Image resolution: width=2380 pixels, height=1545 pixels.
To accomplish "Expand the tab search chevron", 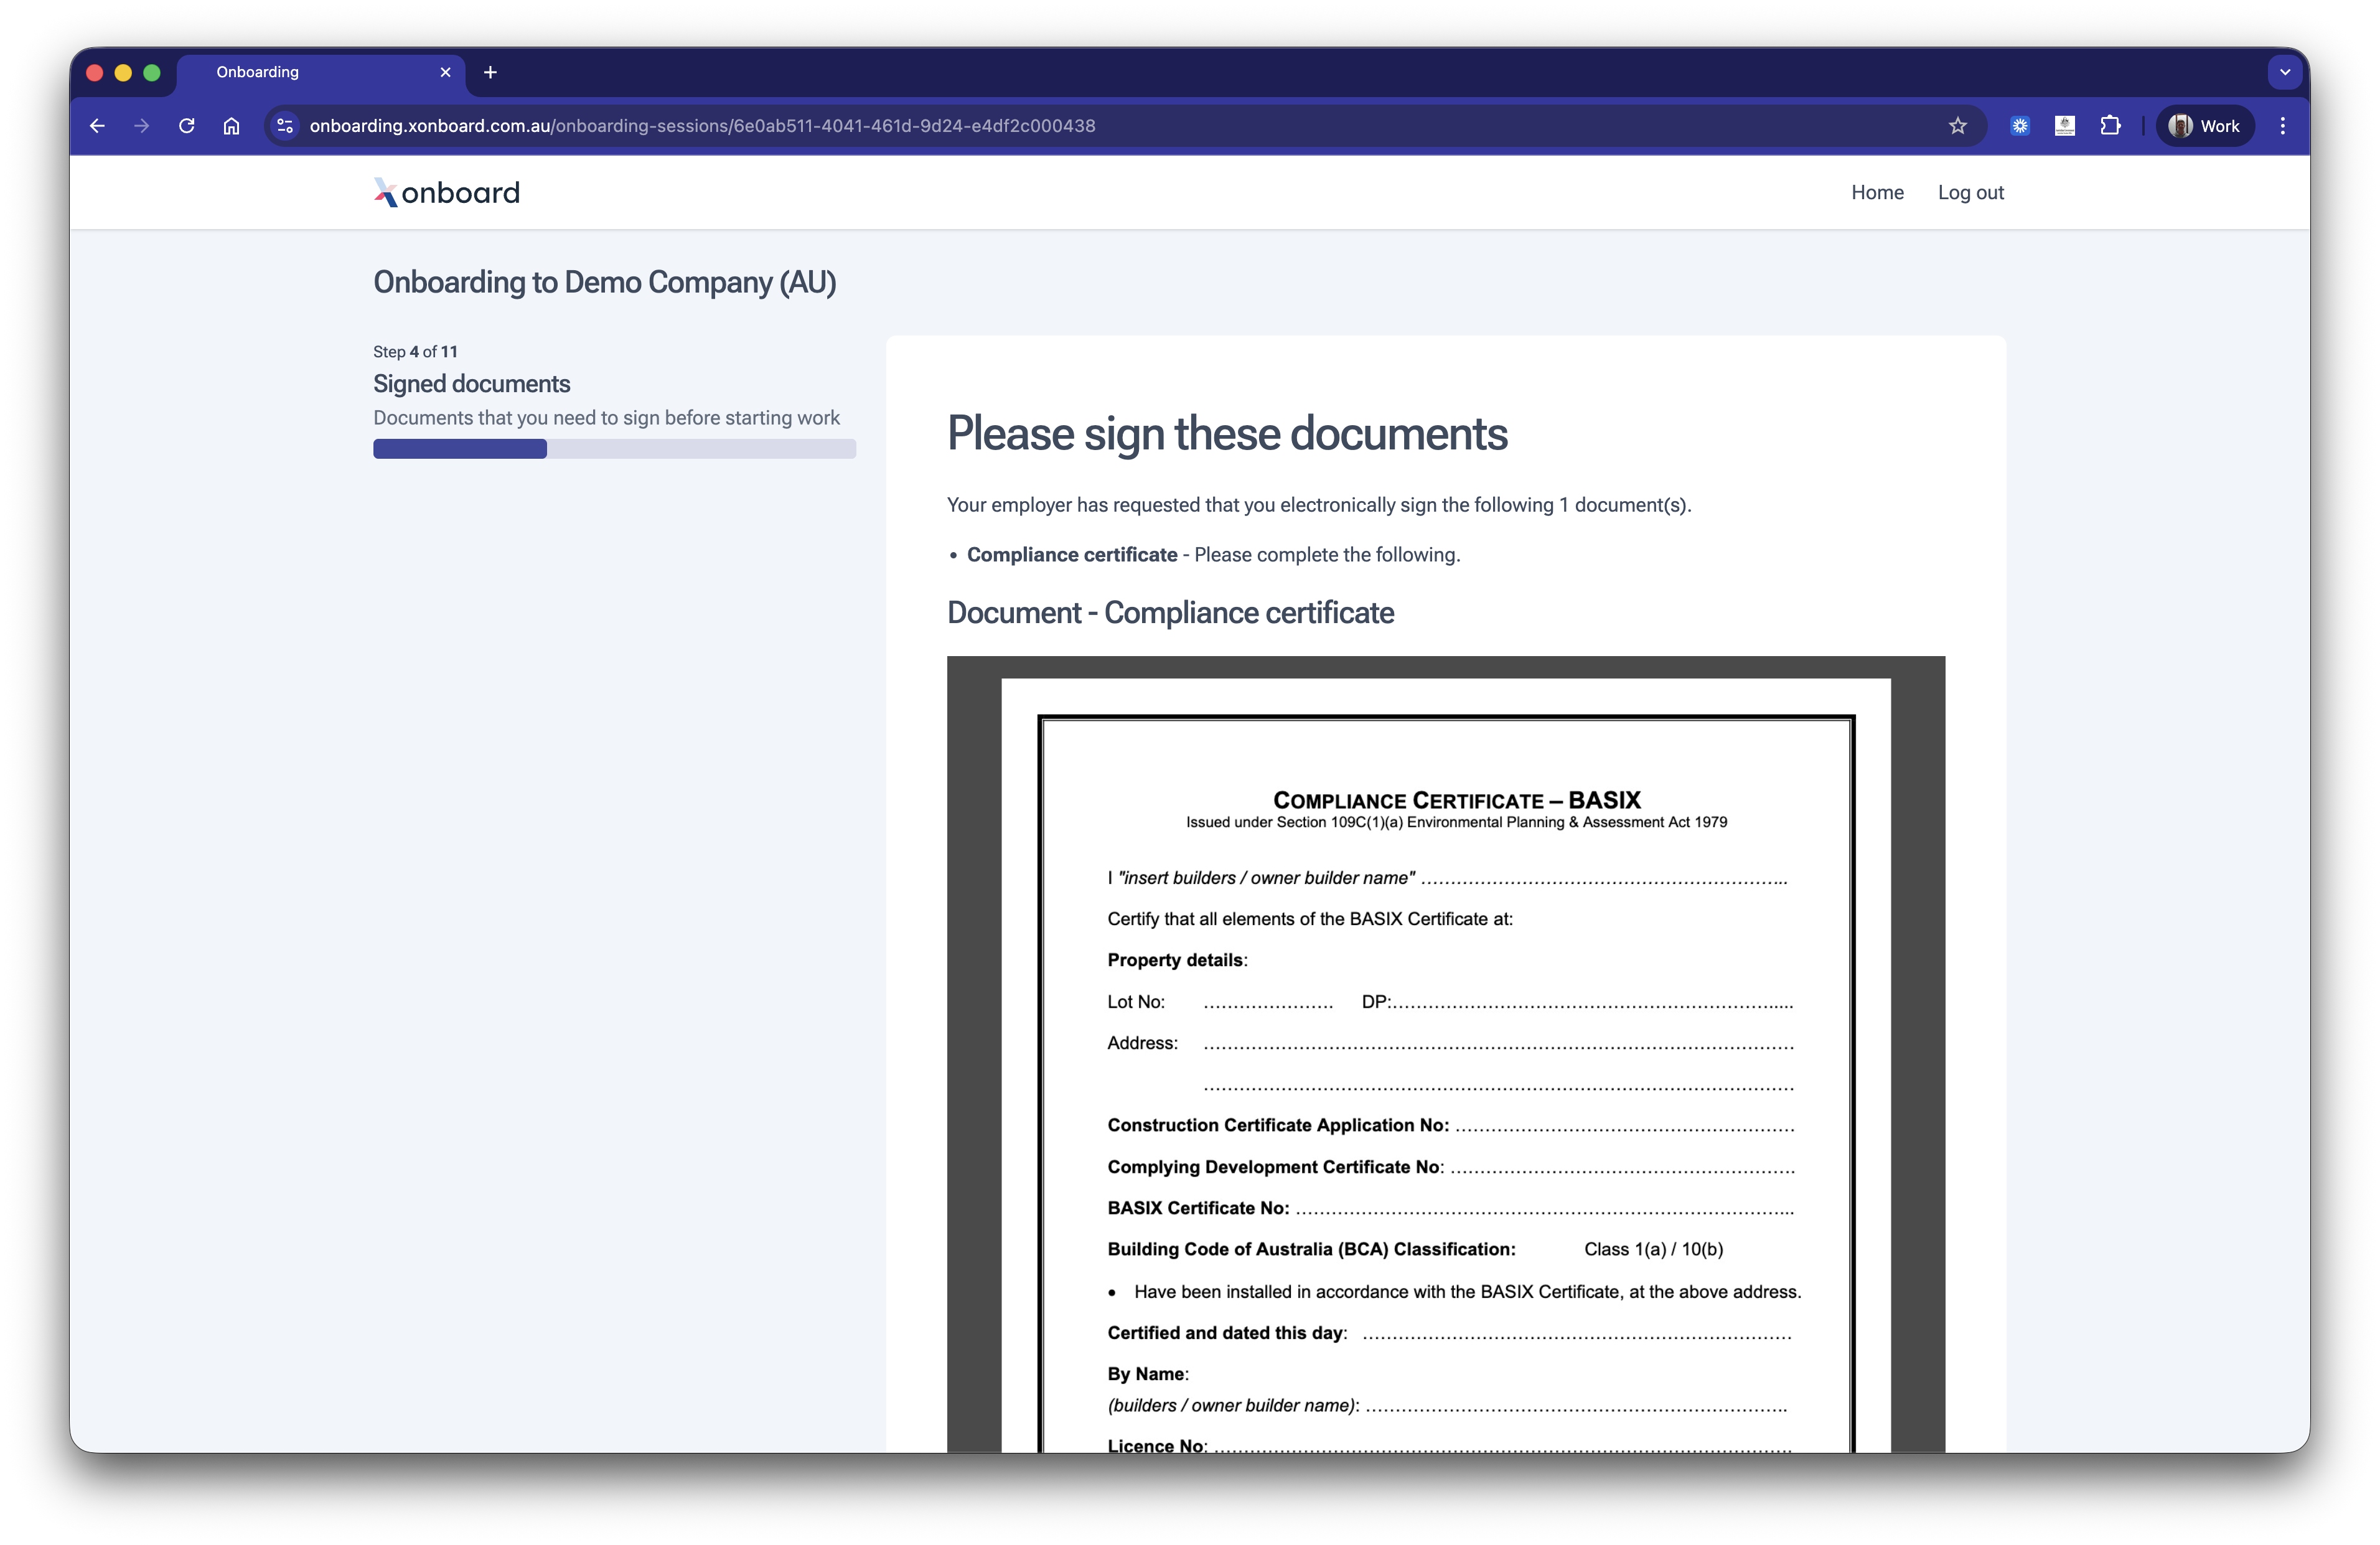I will (x=2284, y=72).
